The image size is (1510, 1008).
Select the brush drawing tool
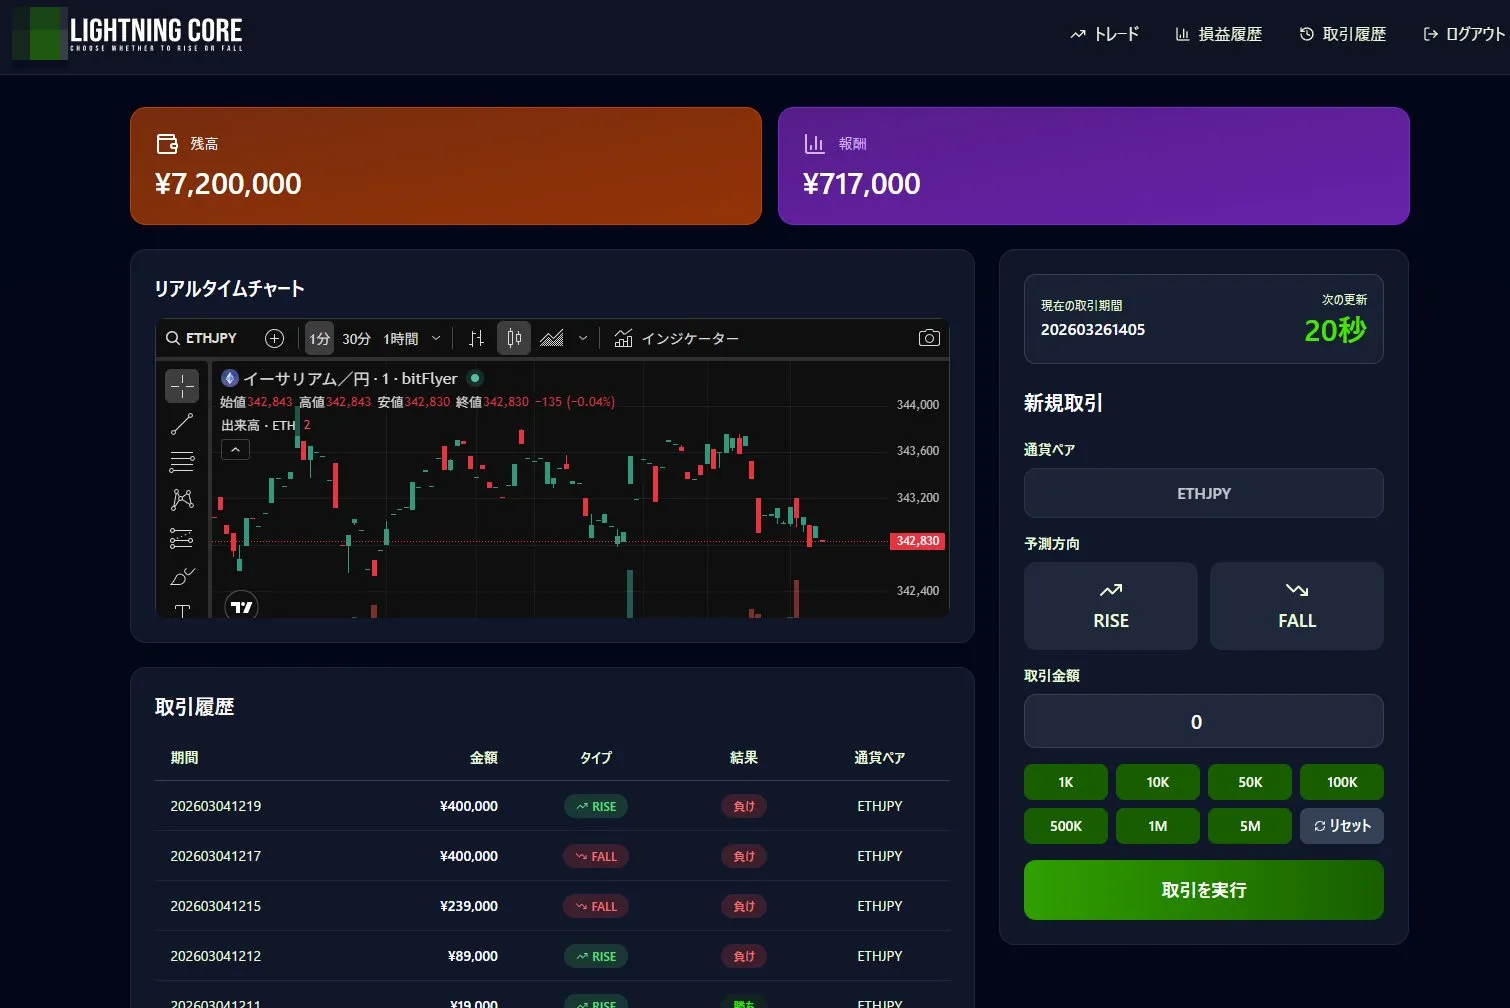pos(182,576)
